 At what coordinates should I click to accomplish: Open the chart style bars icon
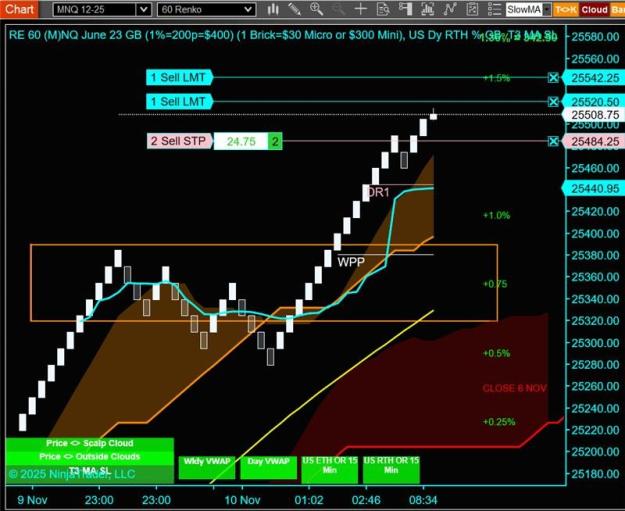[x=273, y=9]
